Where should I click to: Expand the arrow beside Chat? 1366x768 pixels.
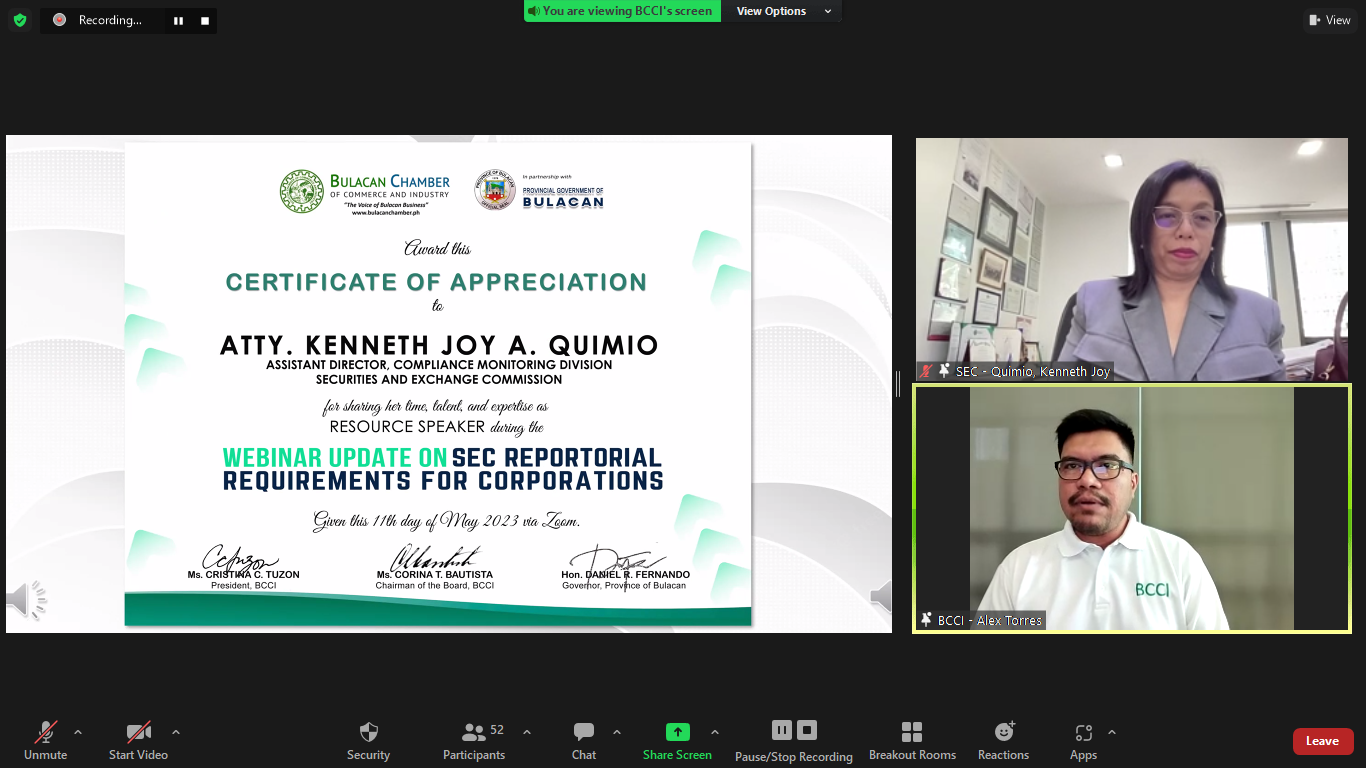coord(616,732)
